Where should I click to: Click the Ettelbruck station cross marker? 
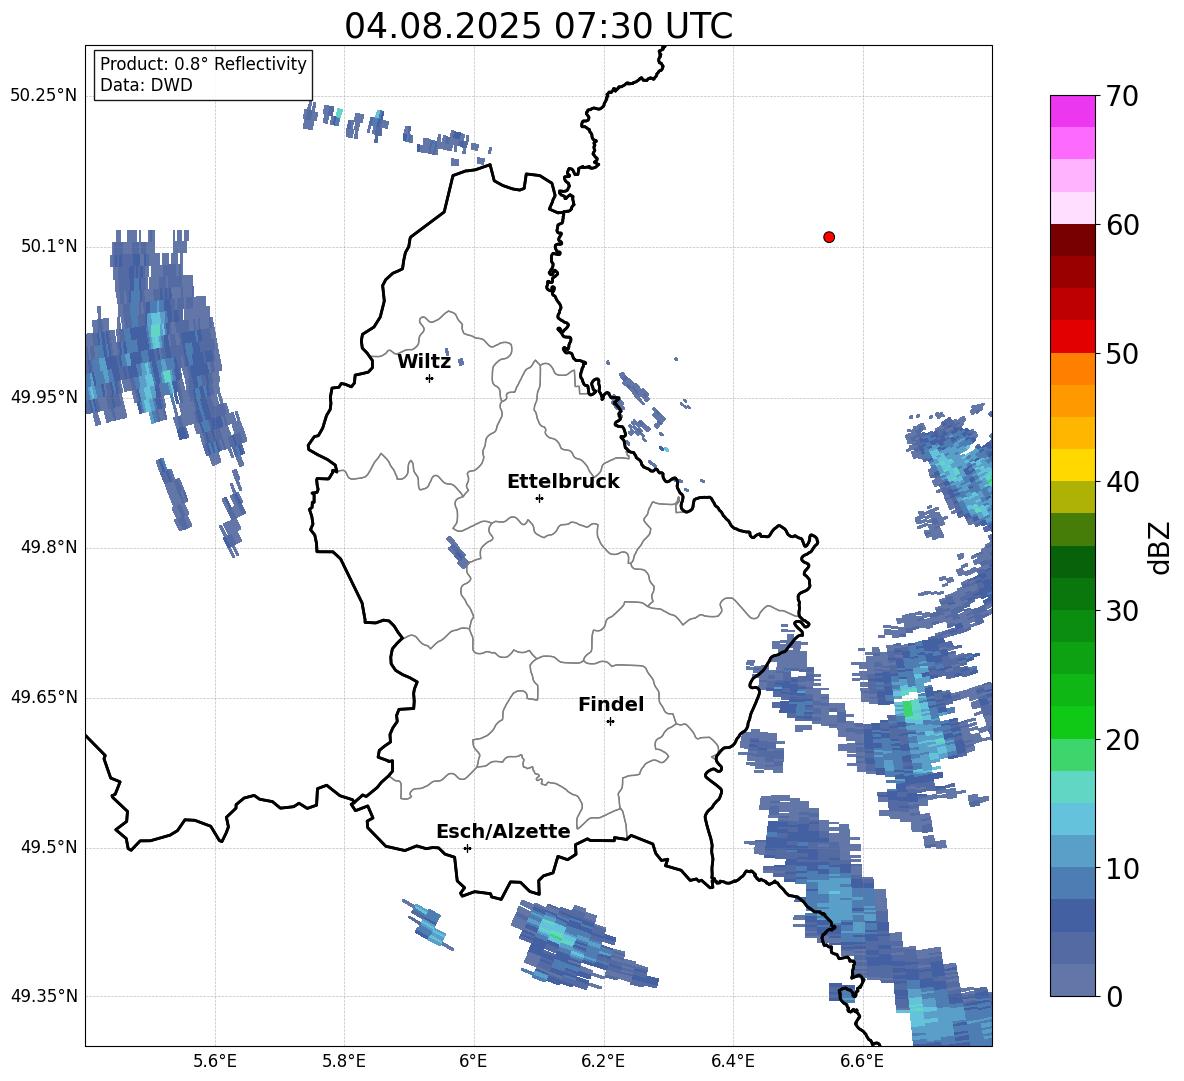point(539,498)
